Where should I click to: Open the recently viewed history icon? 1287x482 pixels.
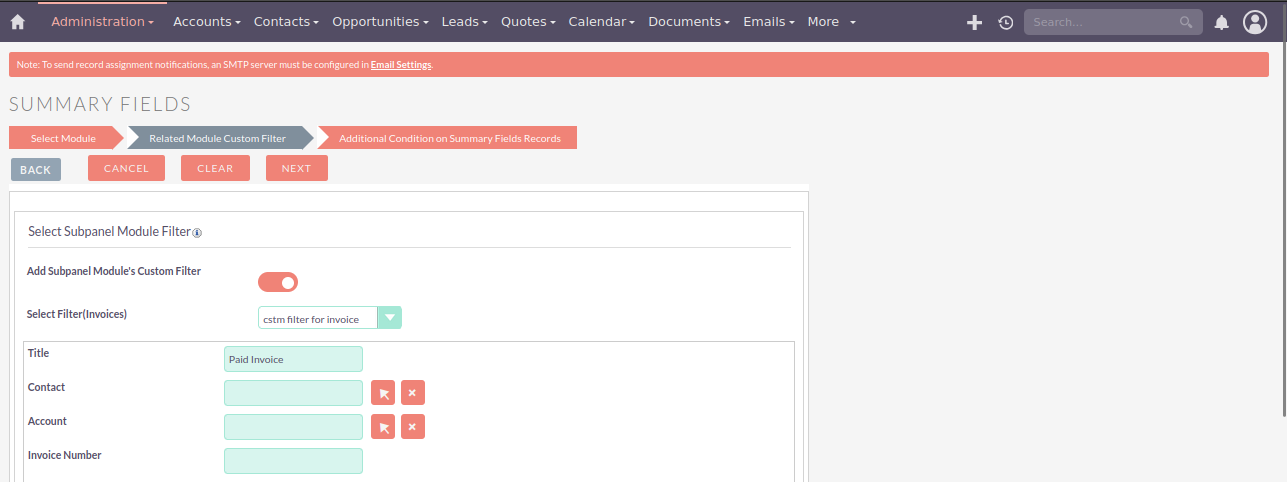click(1006, 22)
